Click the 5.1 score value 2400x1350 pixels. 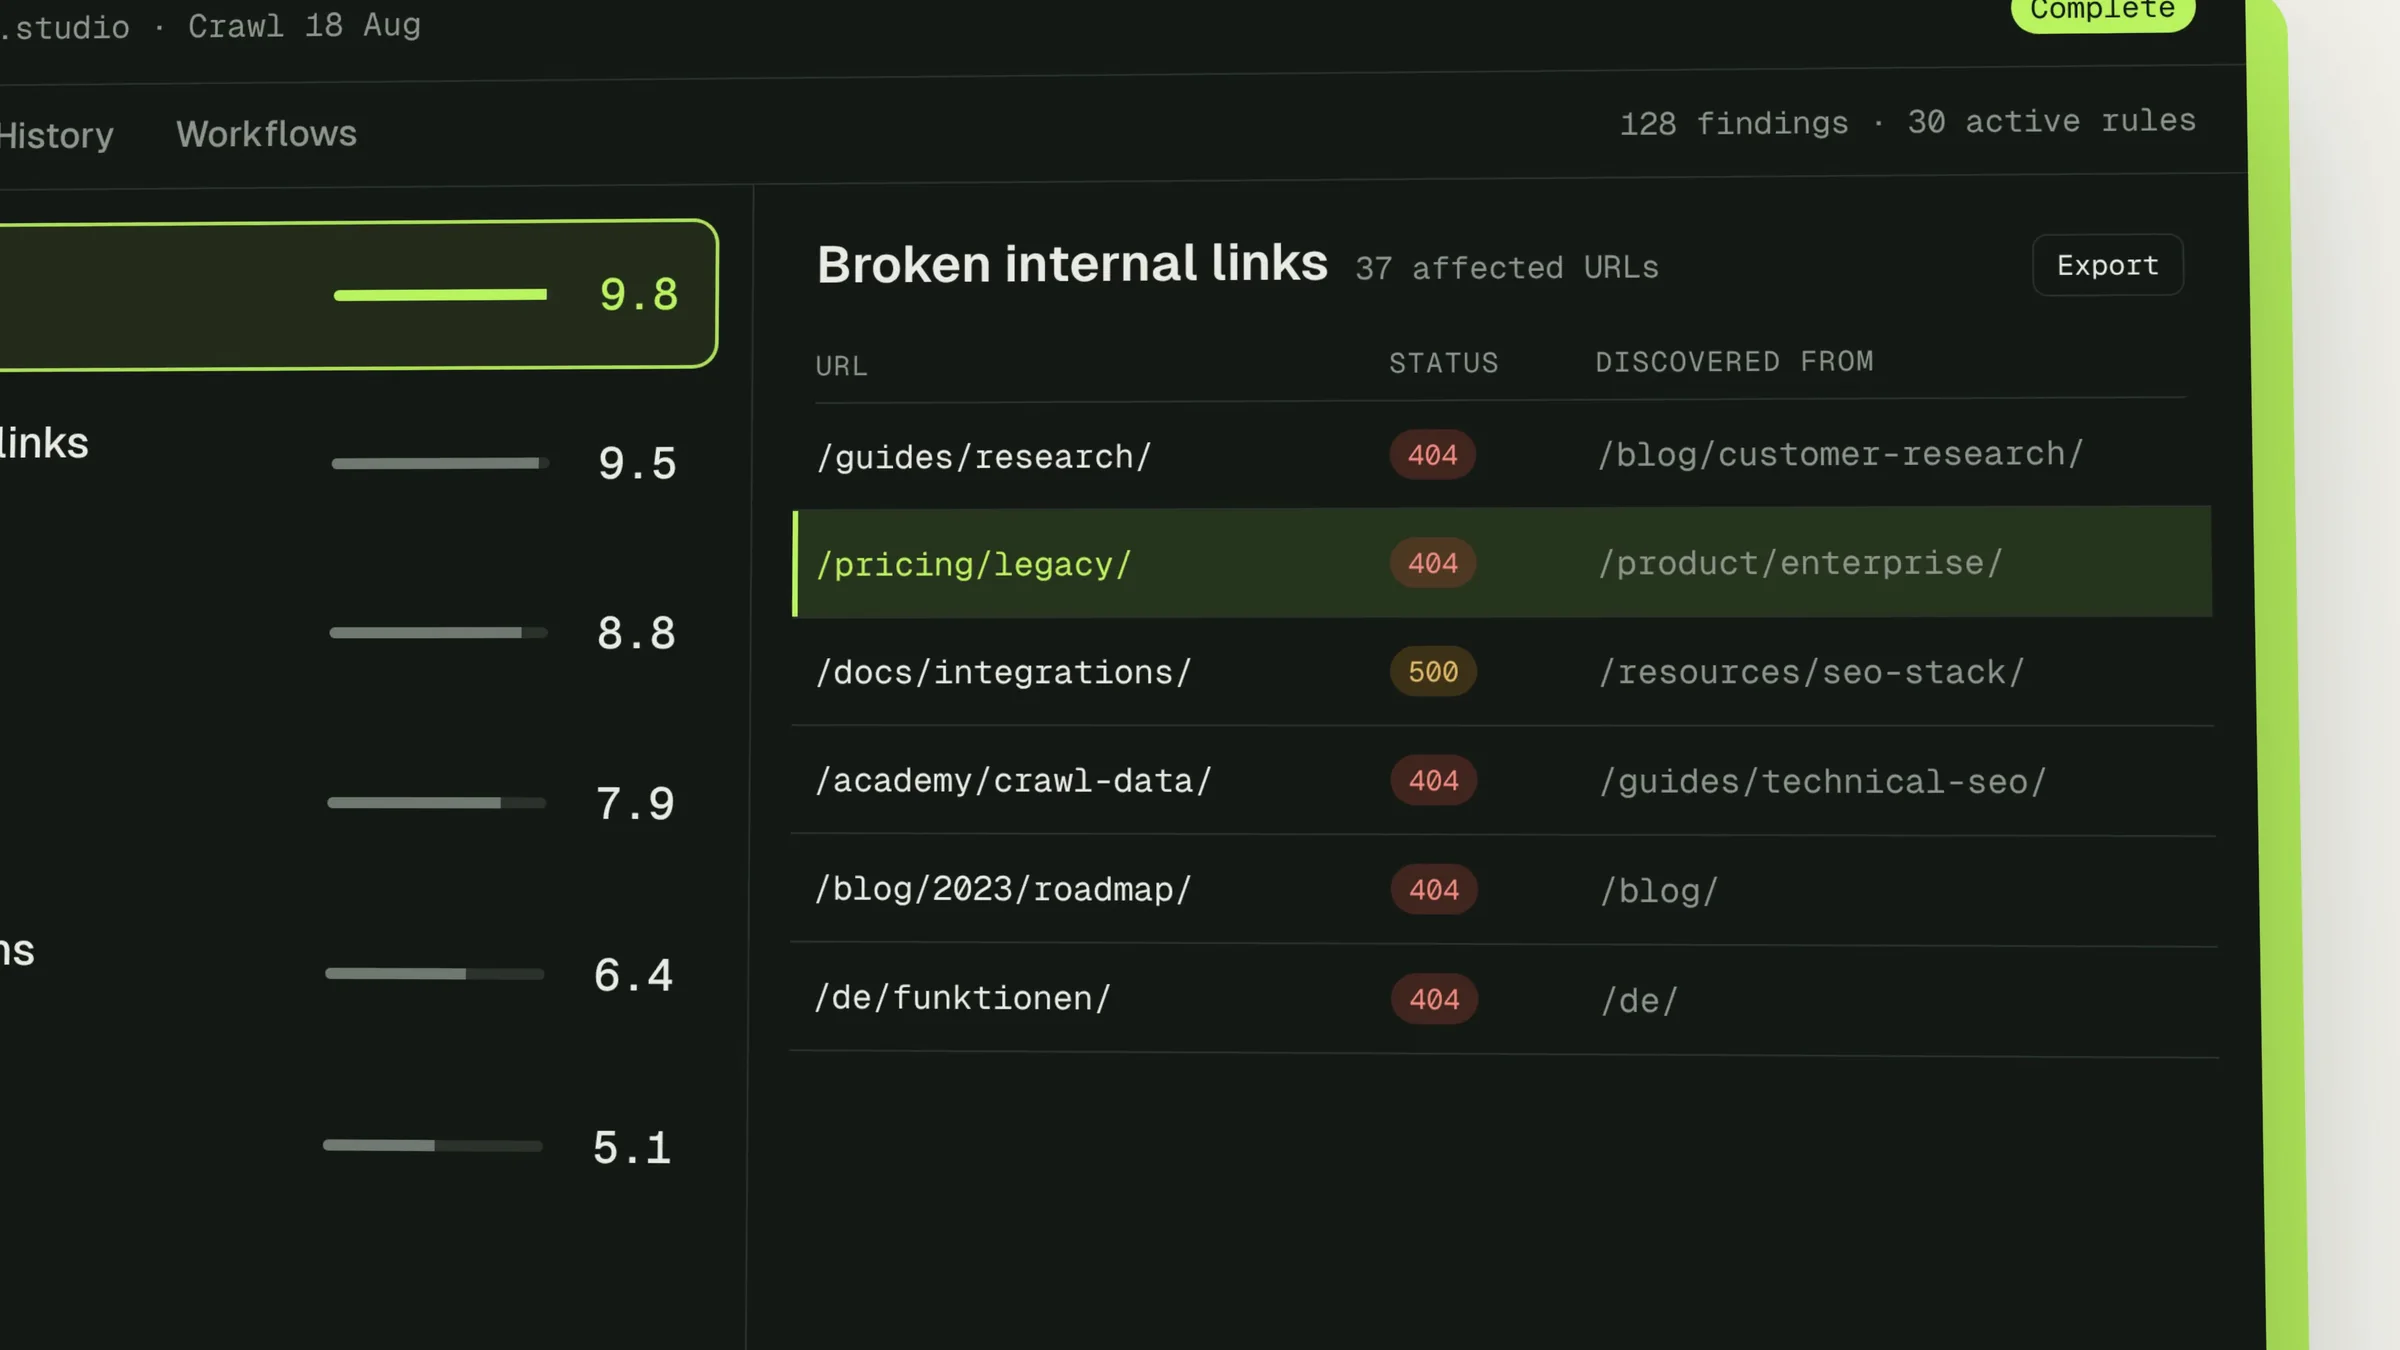point(632,1148)
